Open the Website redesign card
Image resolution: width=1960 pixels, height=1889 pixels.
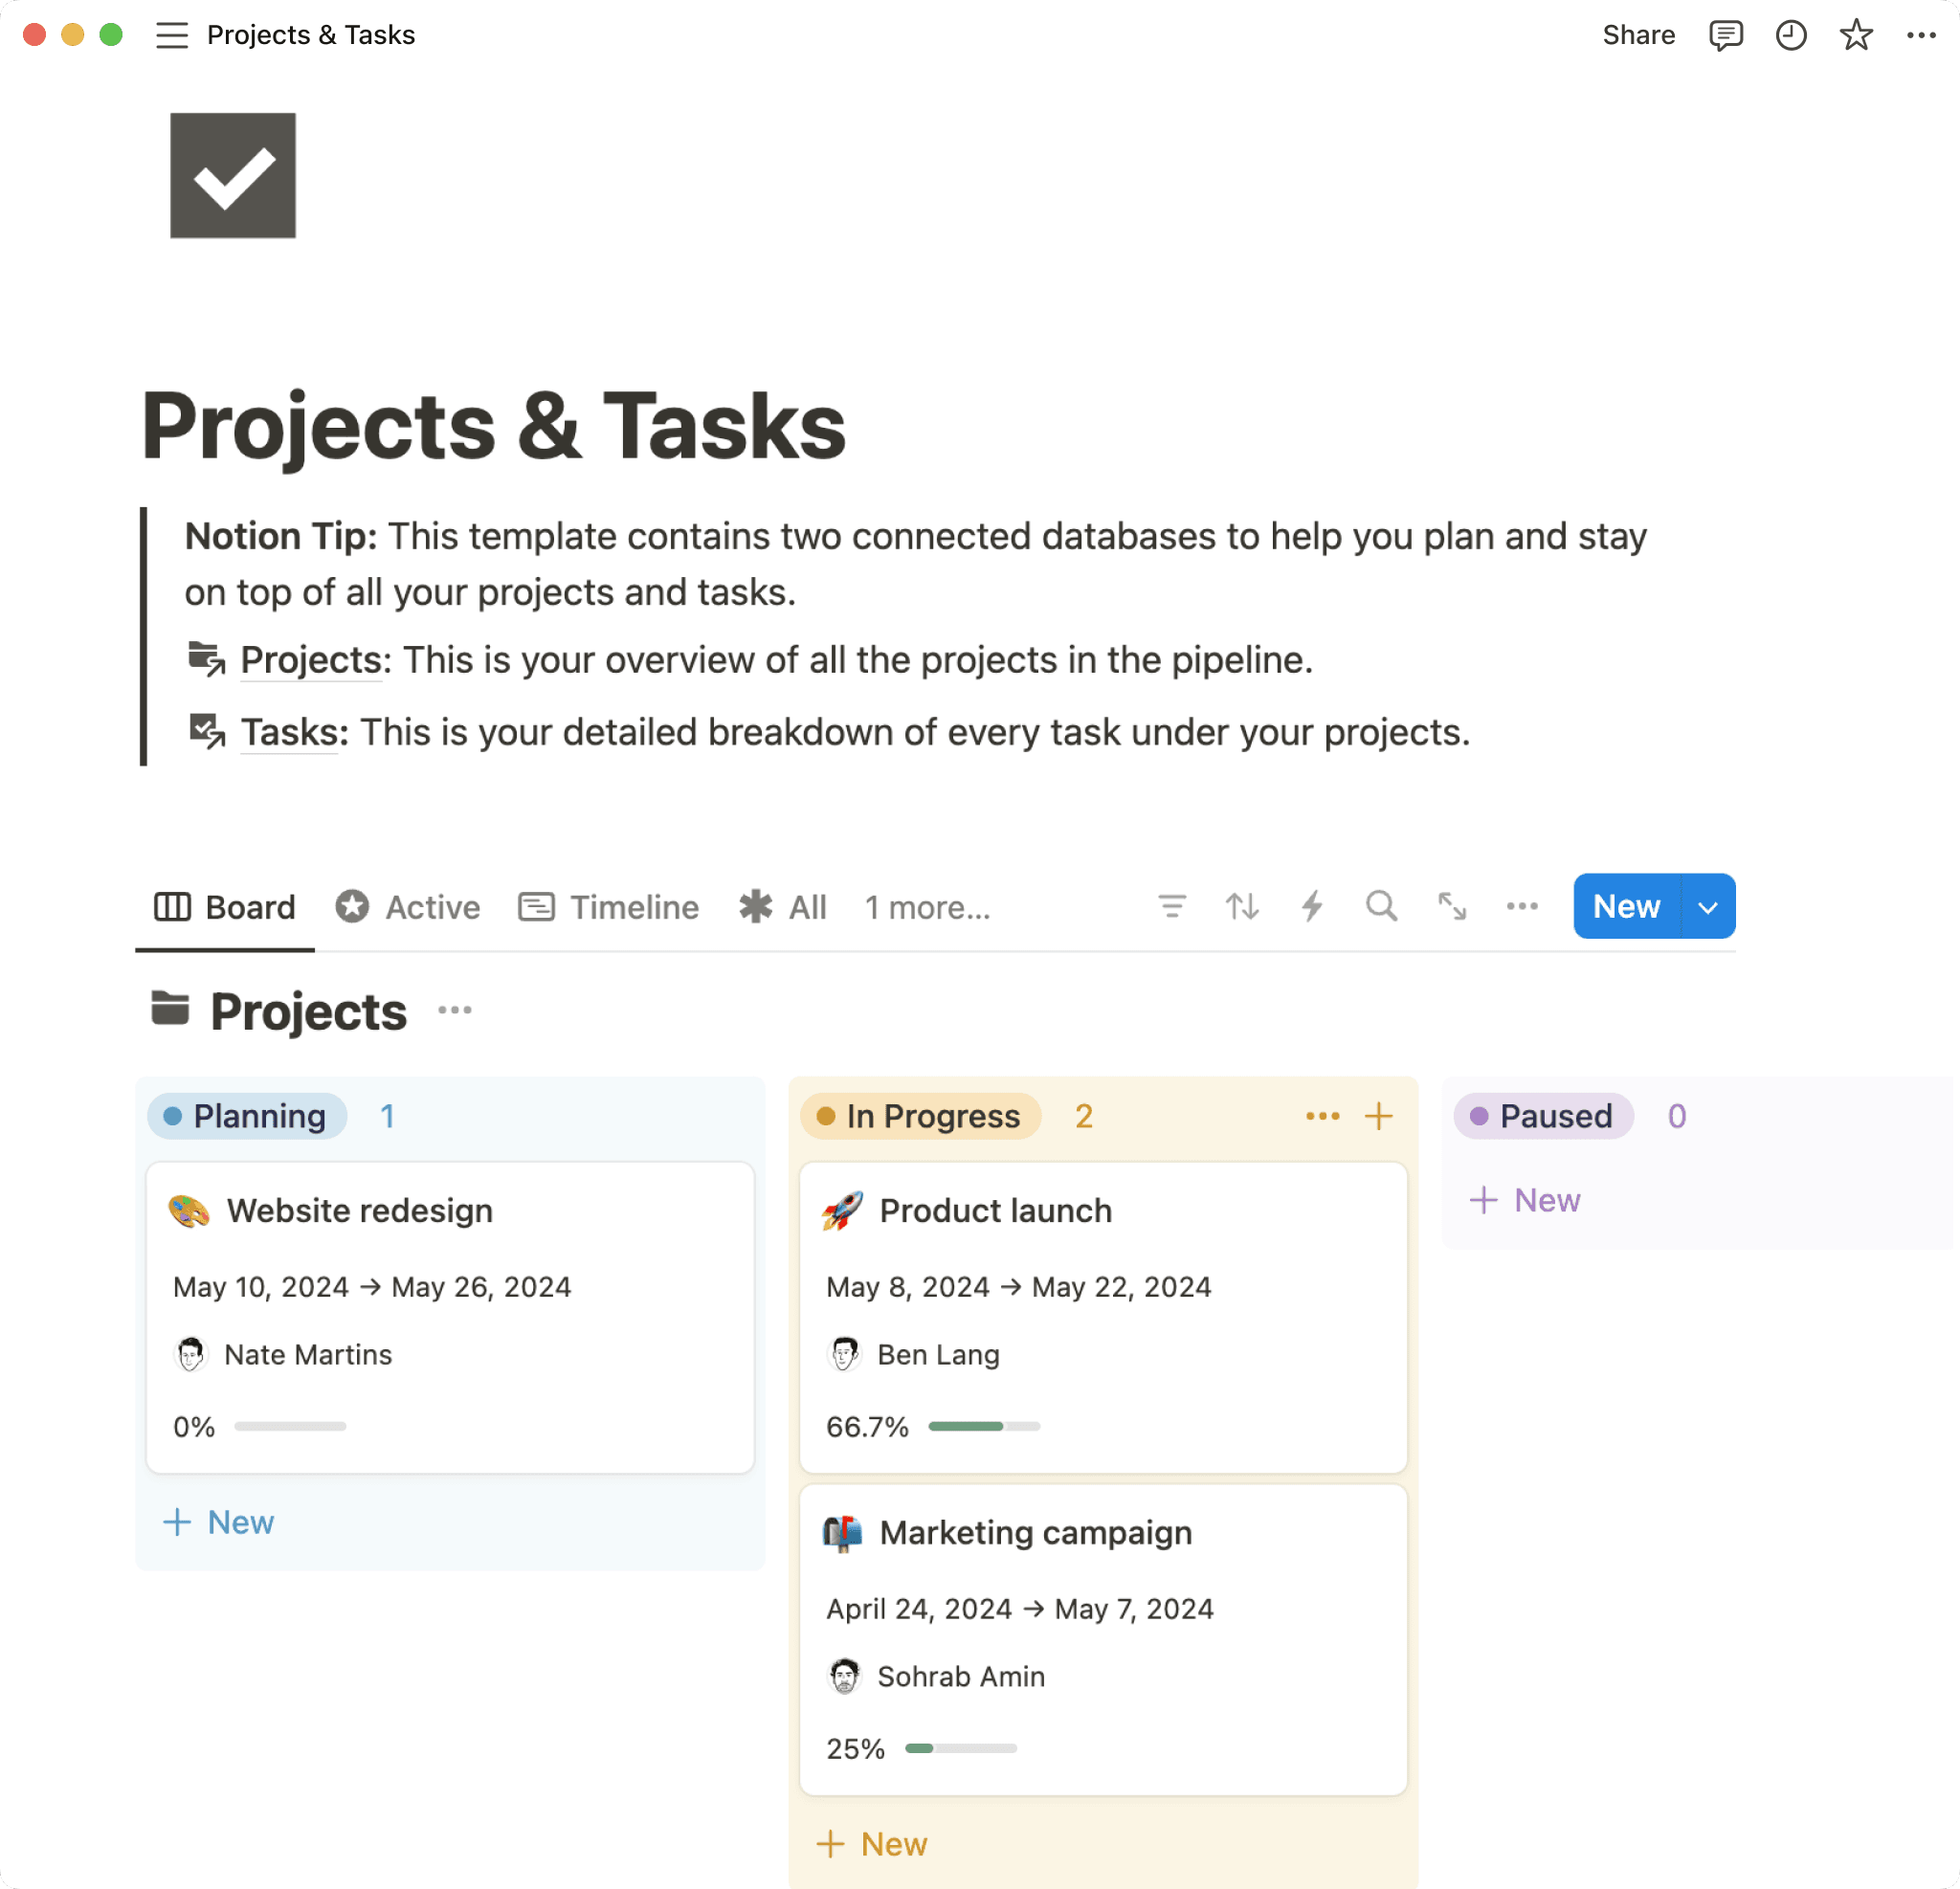(x=360, y=1211)
